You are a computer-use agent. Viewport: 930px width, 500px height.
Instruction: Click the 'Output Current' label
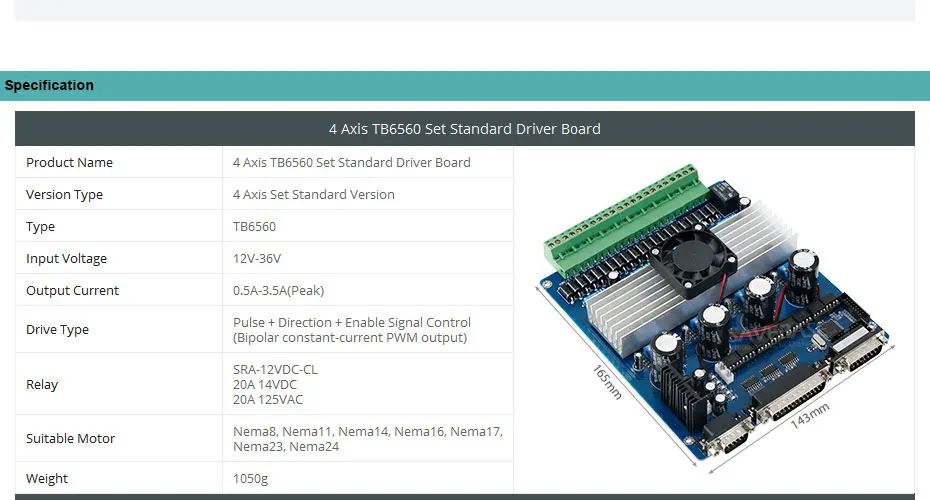pos(72,291)
